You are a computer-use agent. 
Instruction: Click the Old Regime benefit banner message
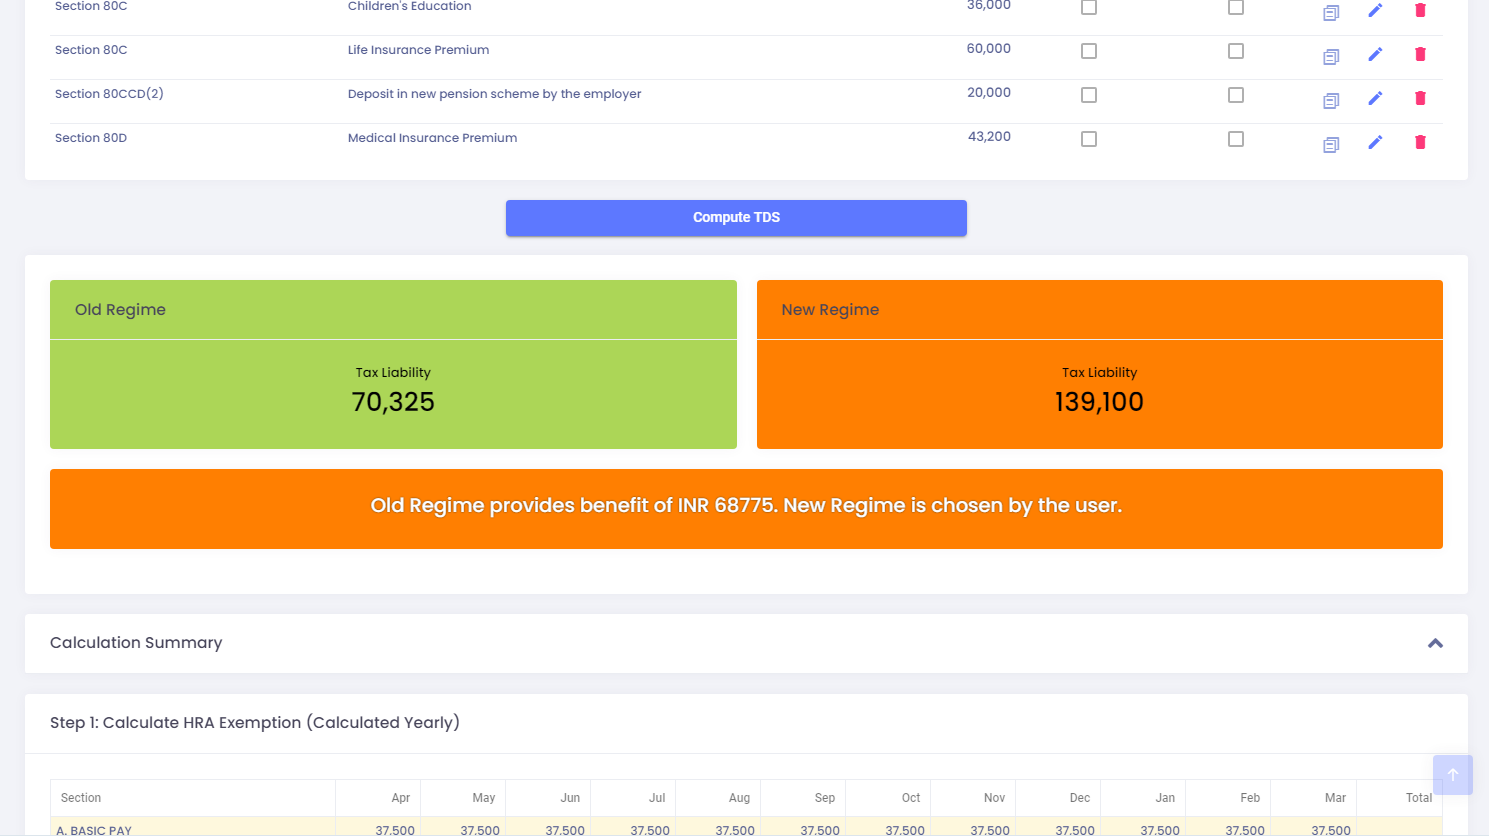pyautogui.click(x=746, y=506)
